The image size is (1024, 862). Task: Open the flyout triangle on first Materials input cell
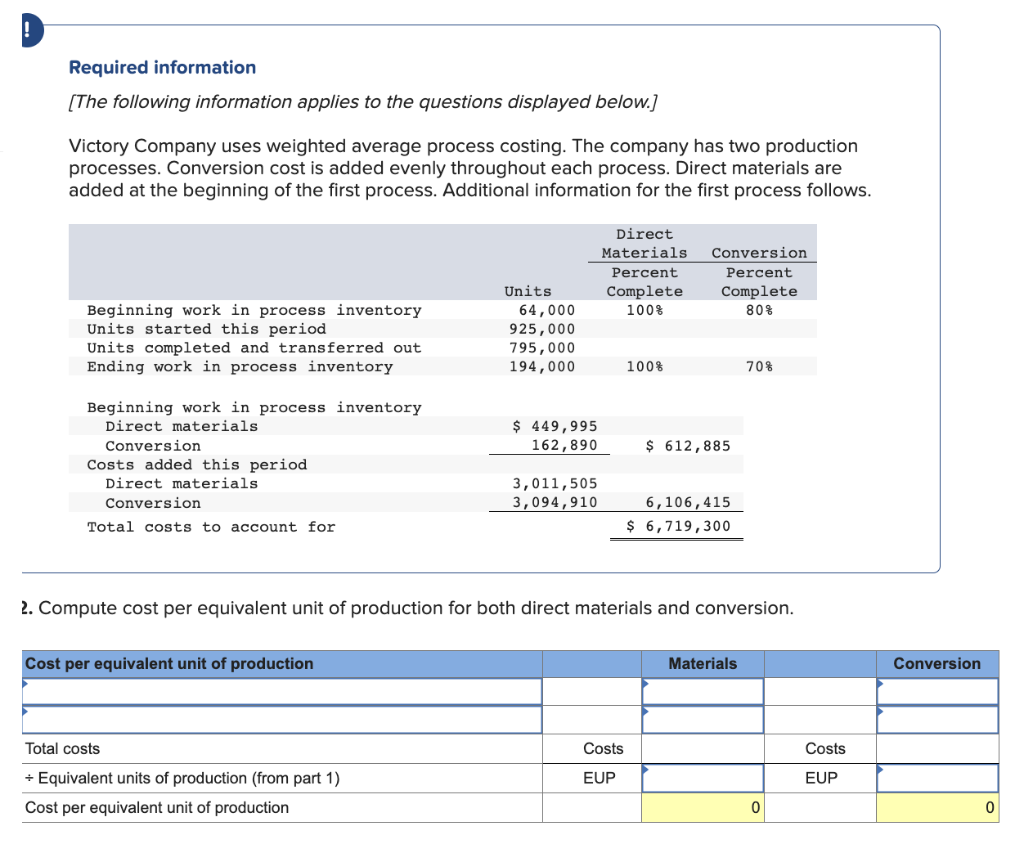(x=646, y=683)
